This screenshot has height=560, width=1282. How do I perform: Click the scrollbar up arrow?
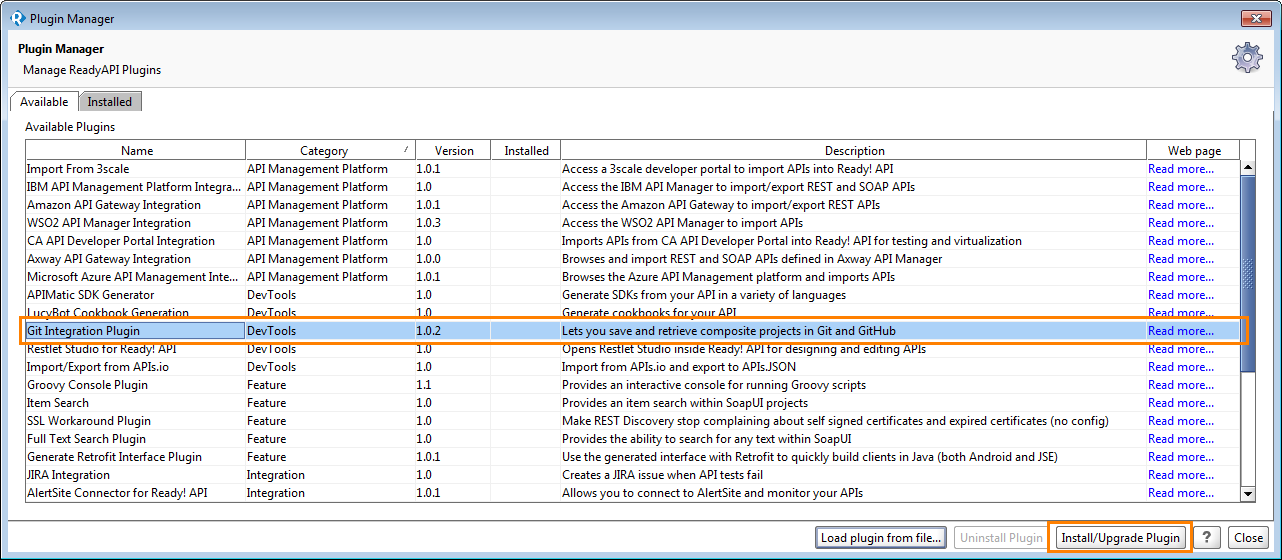(1248, 169)
